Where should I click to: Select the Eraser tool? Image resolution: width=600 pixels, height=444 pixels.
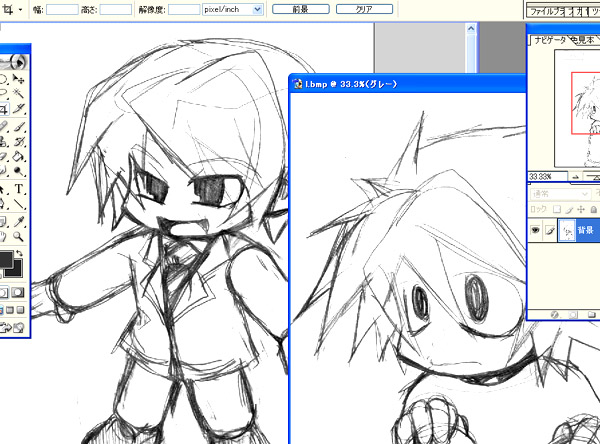3,156
